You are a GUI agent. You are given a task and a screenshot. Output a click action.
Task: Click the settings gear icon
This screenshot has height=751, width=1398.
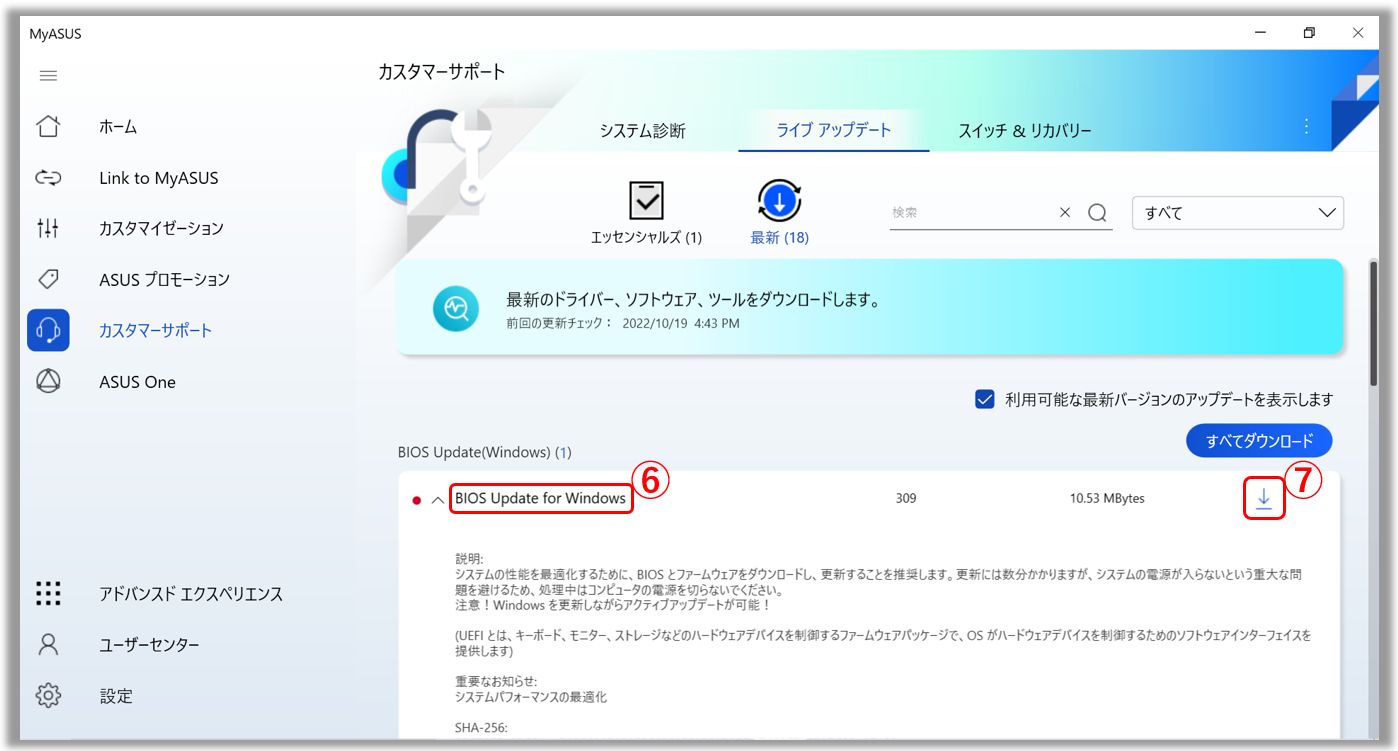click(48, 696)
